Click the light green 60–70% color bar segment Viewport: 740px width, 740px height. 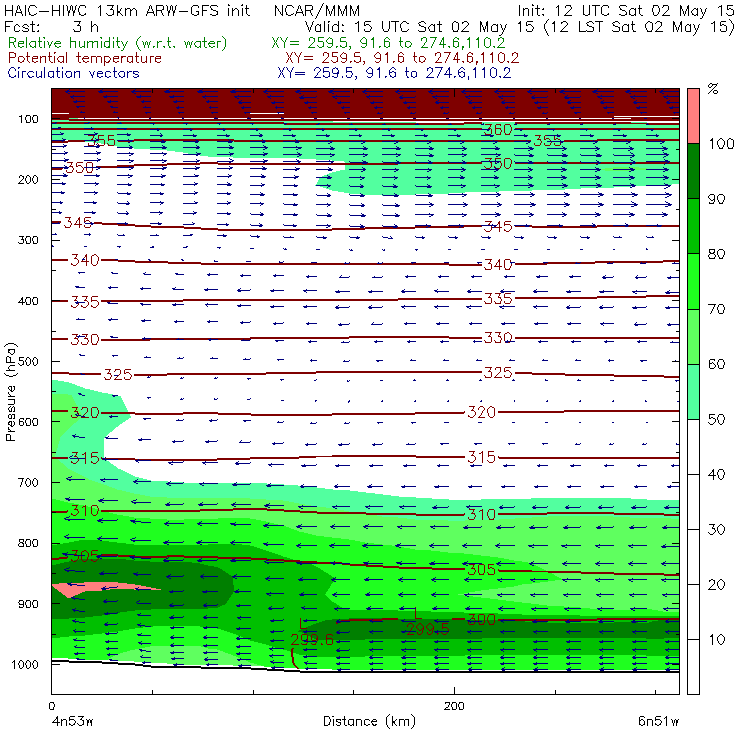pos(693,336)
